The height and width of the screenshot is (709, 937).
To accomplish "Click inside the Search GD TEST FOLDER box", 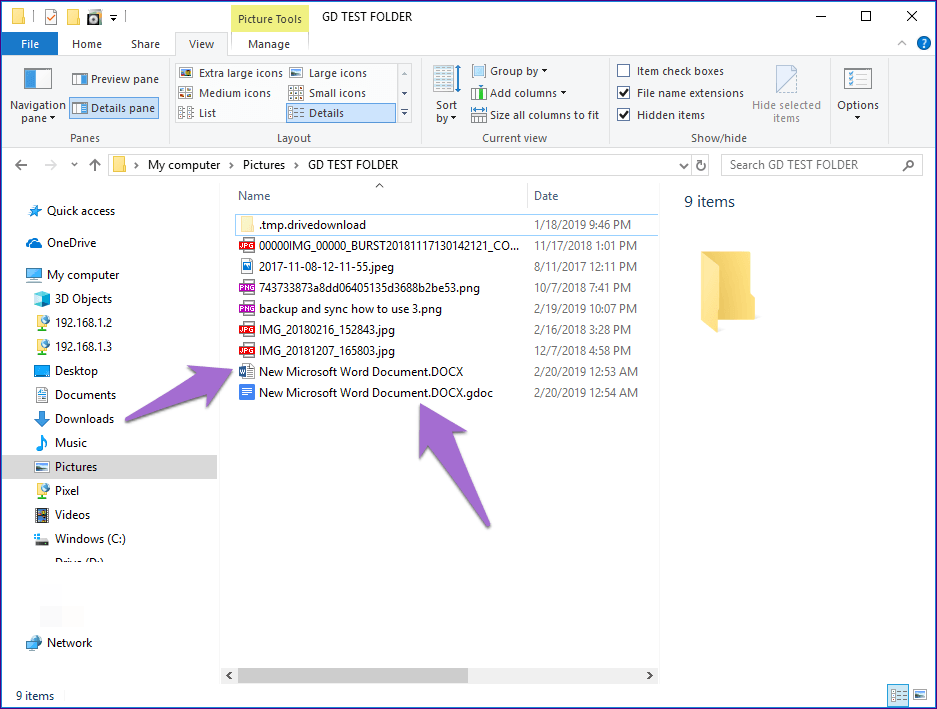I will [810, 164].
